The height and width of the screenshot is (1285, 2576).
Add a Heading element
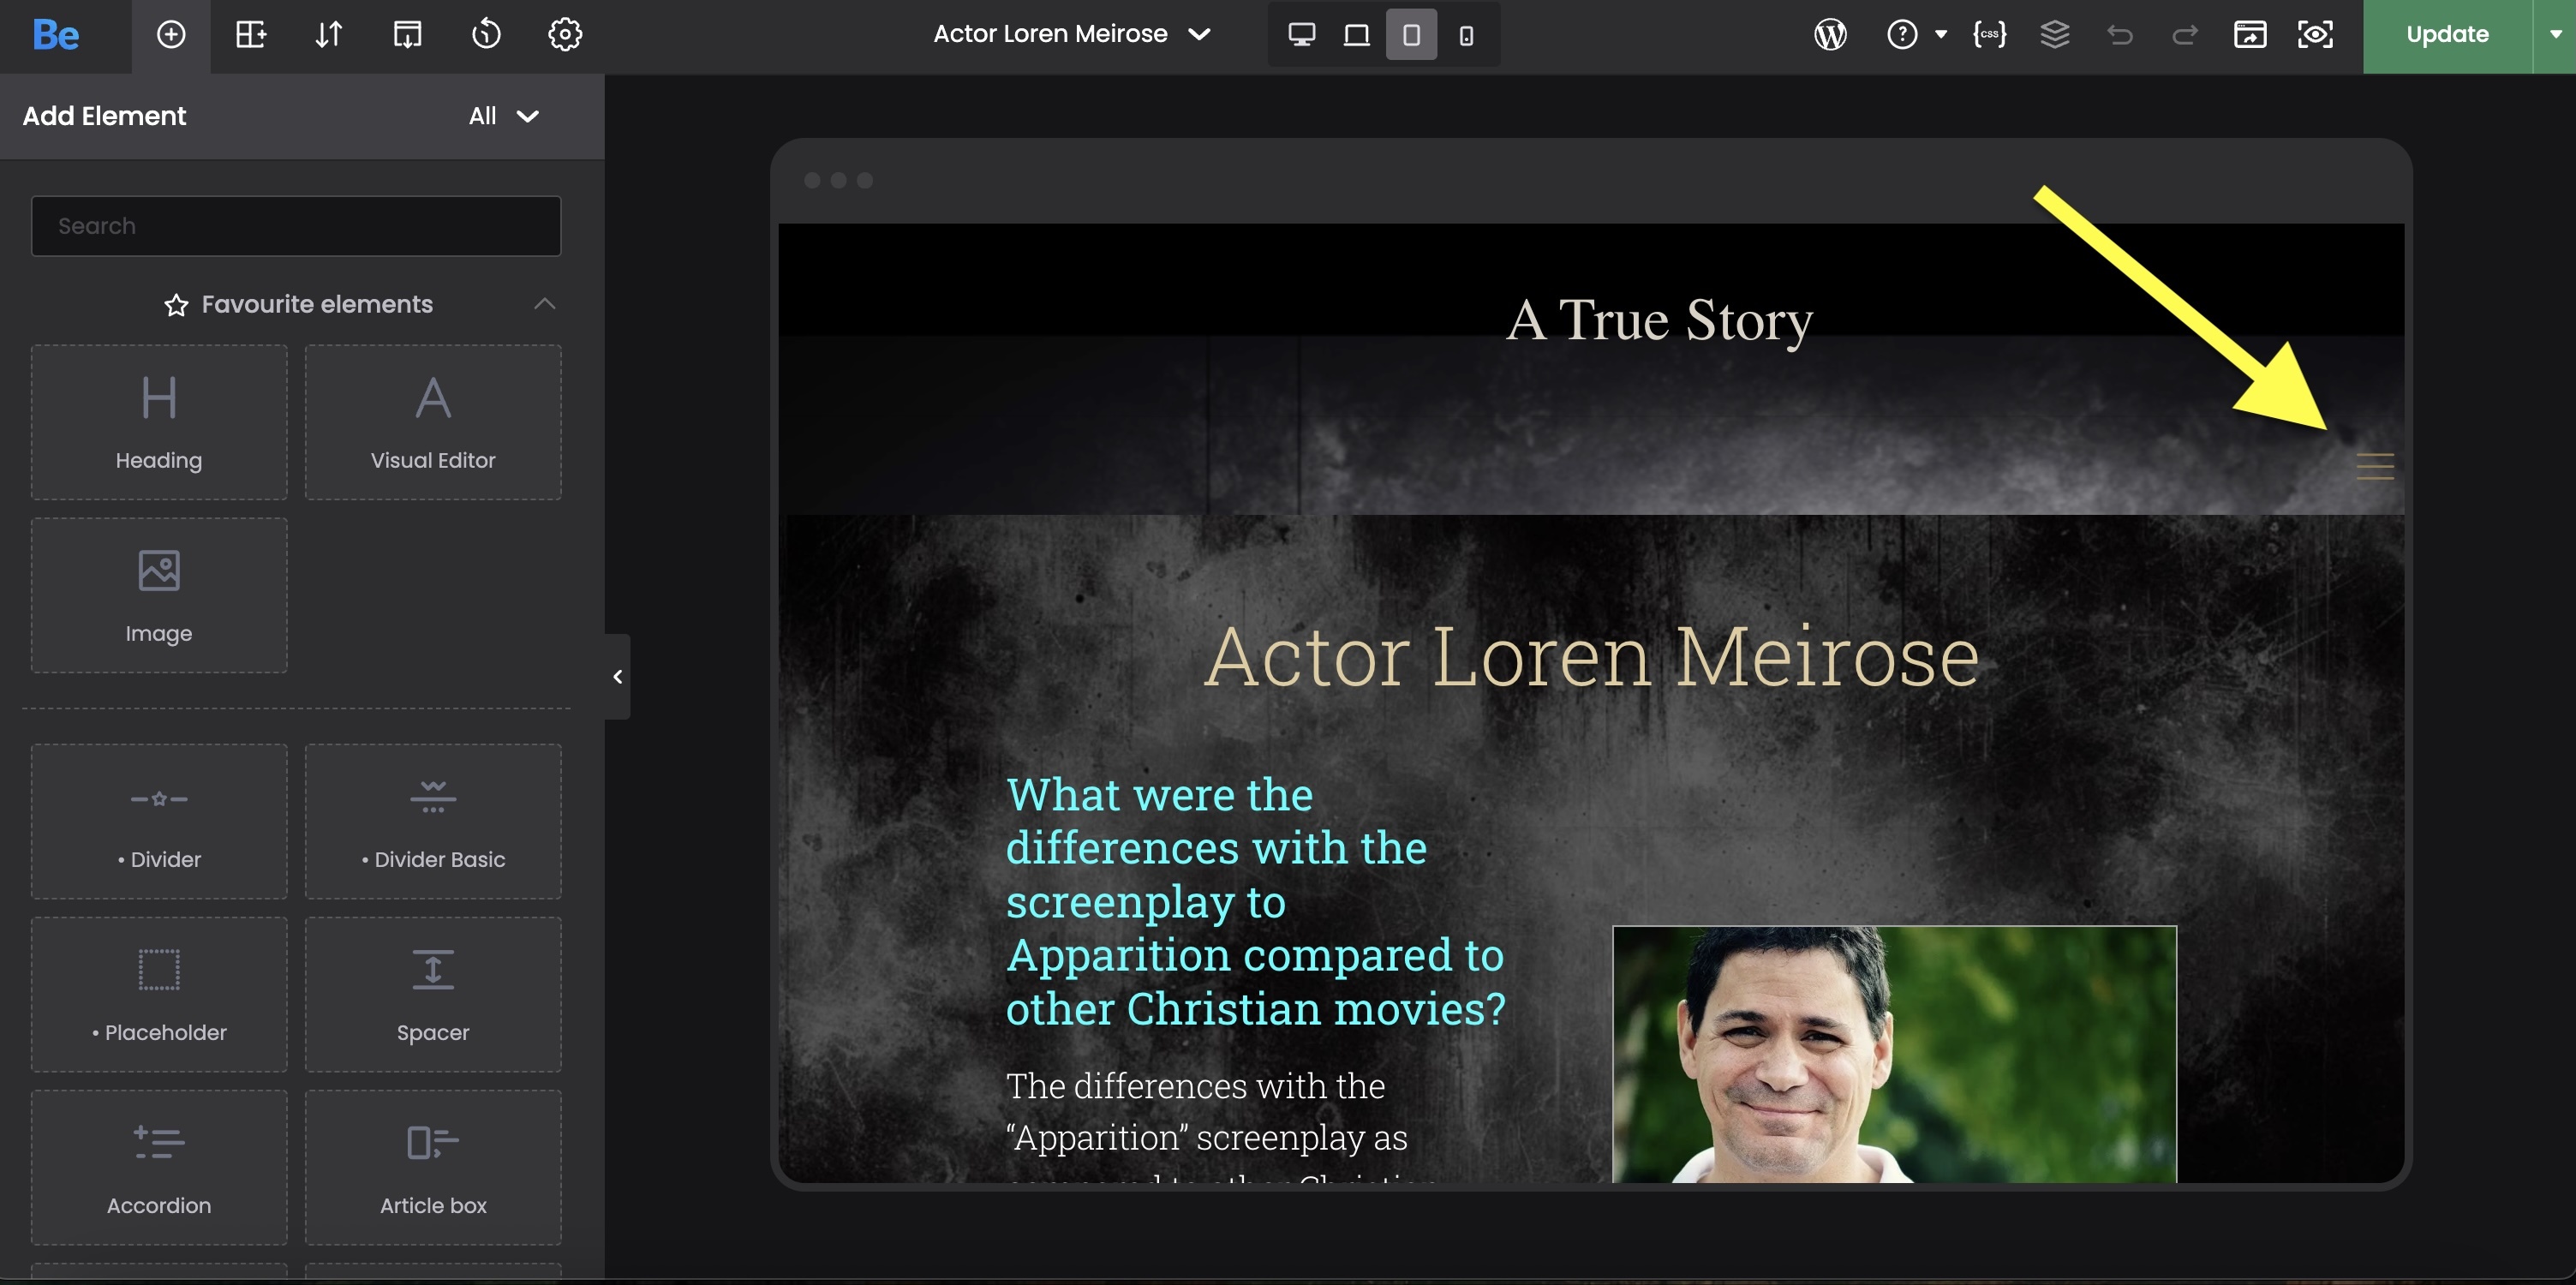pos(159,422)
